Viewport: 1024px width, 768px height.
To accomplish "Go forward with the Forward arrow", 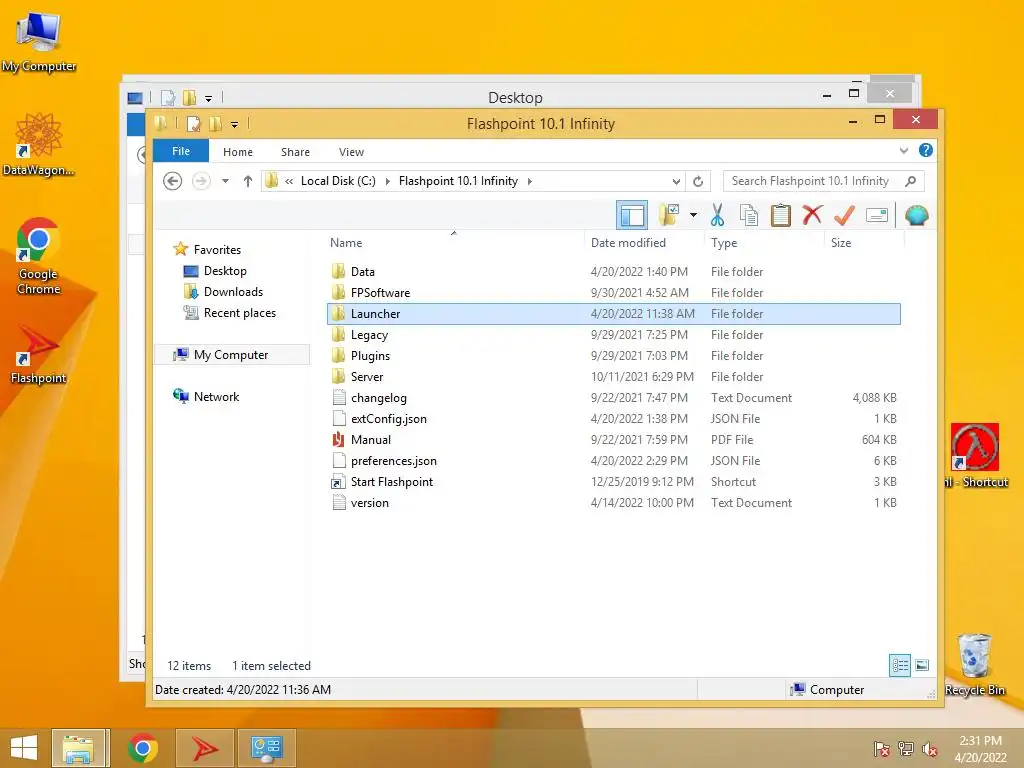I will click(201, 181).
